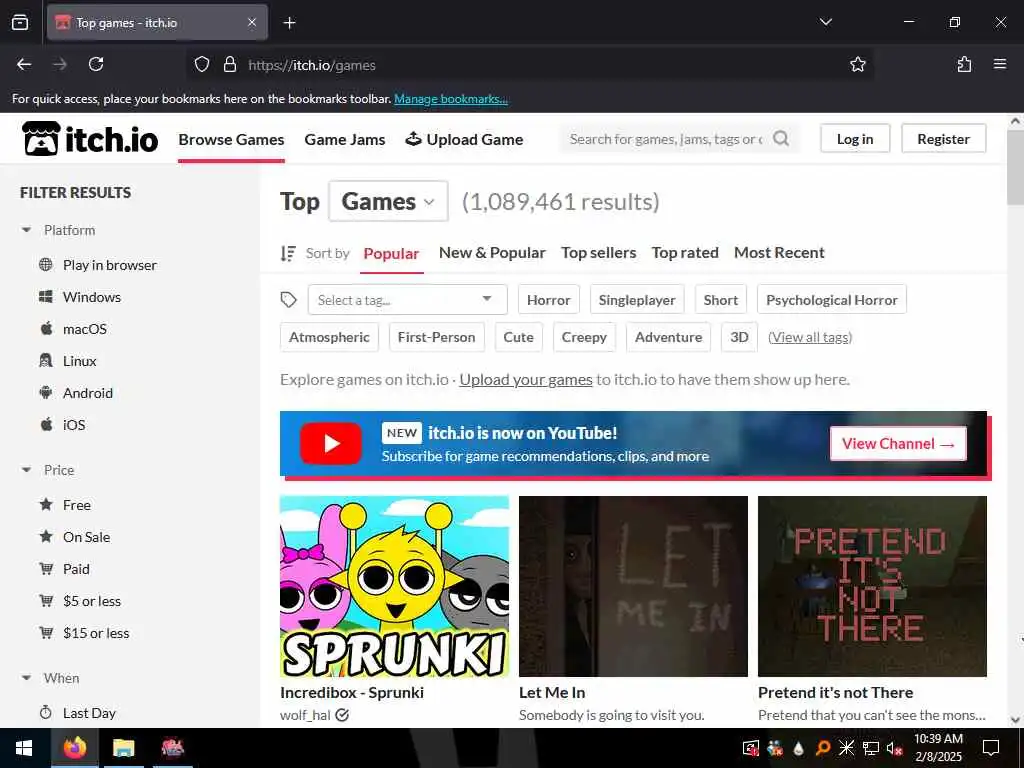Click the search magnifier icon

click(x=780, y=138)
